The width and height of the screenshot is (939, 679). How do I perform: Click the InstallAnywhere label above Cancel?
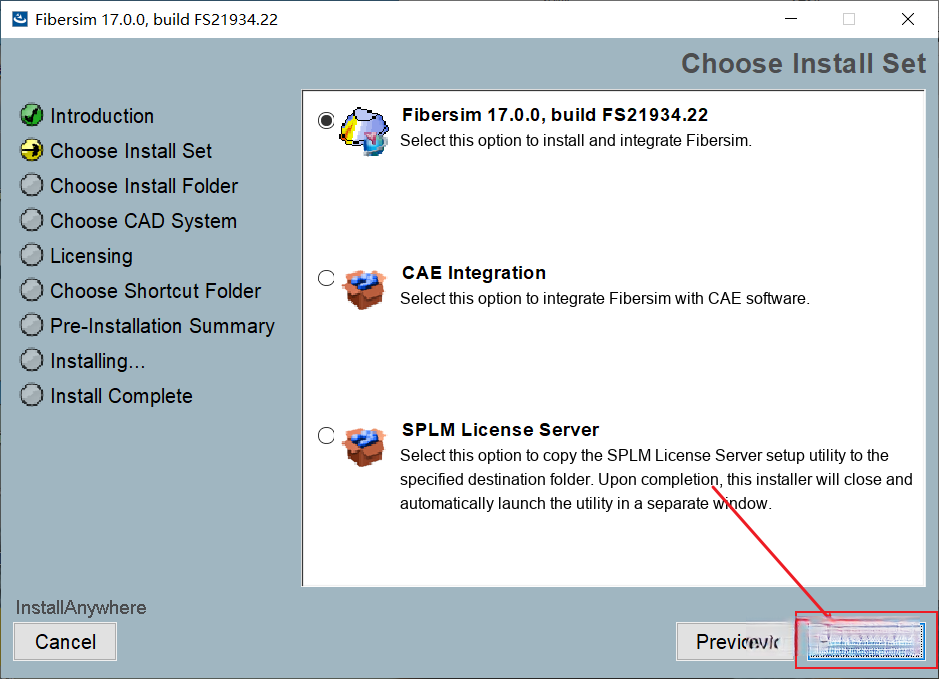click(x=81, y=607)
